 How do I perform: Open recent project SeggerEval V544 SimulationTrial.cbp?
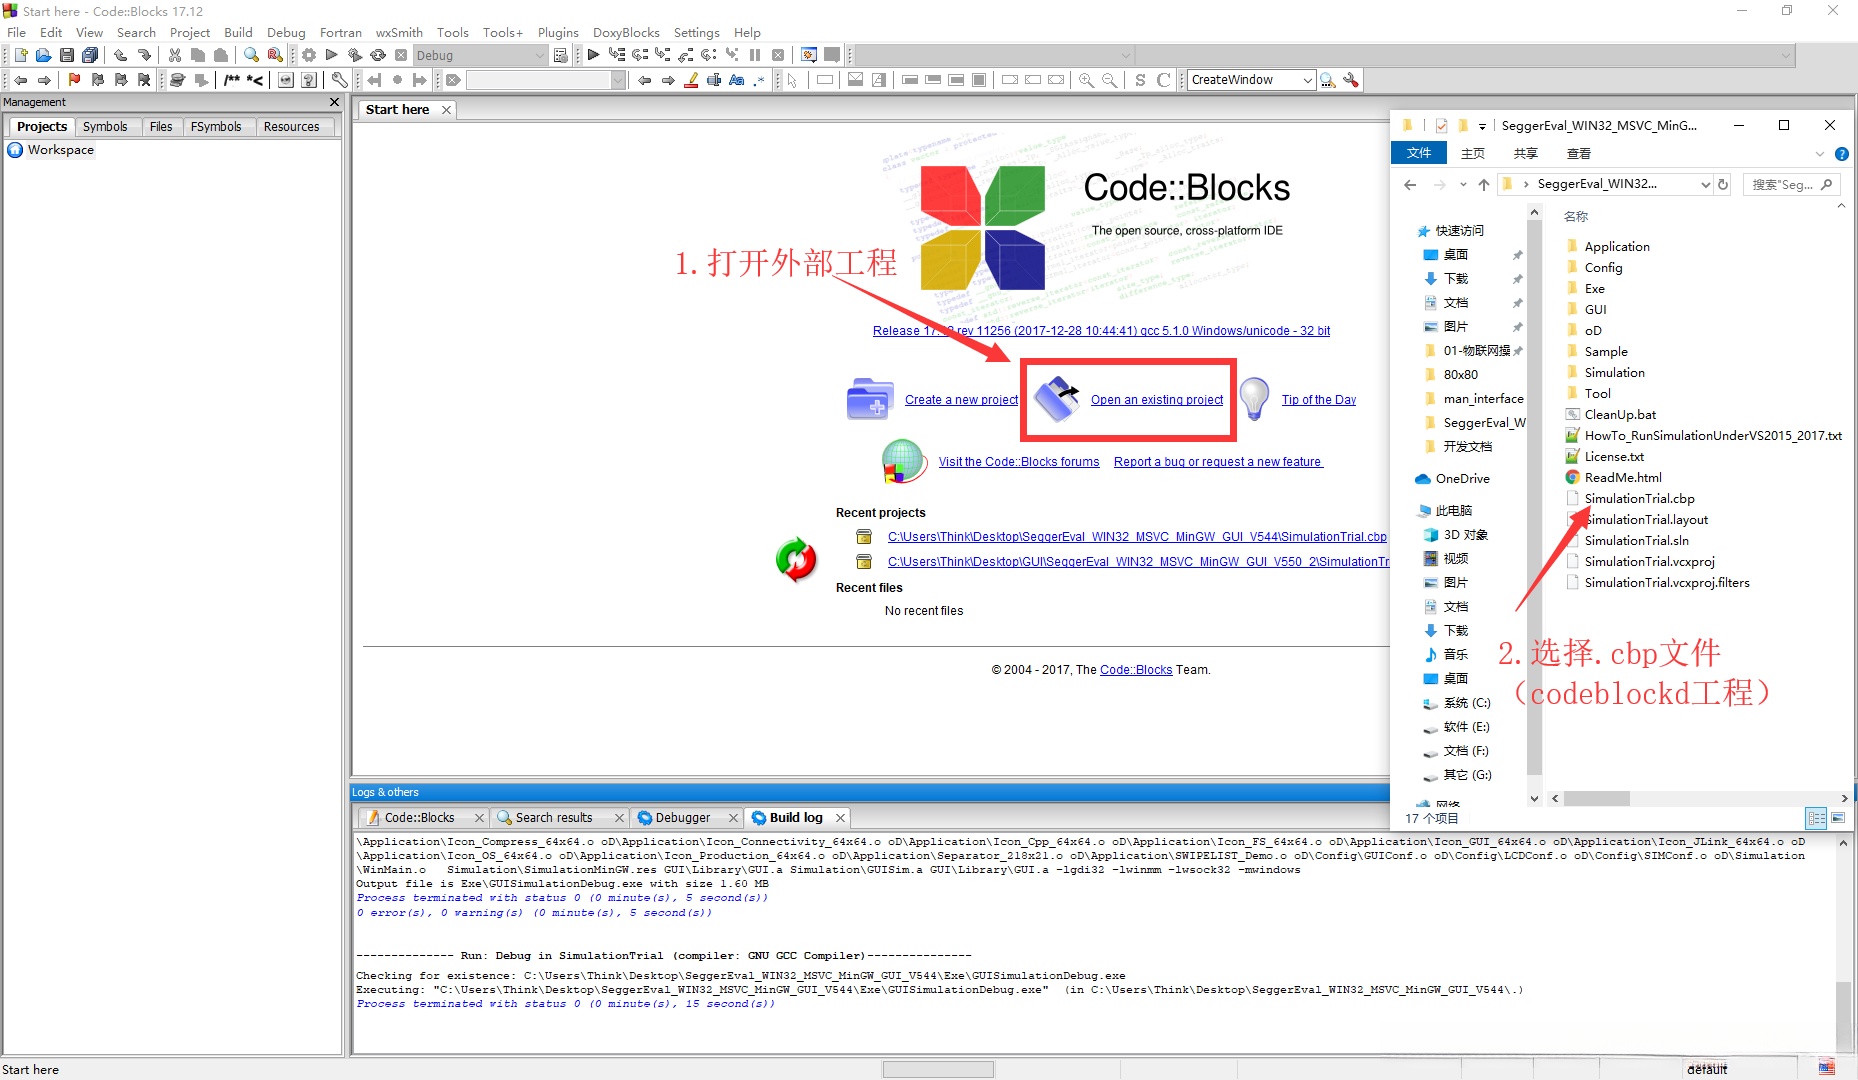click(x=1137, y=537)
